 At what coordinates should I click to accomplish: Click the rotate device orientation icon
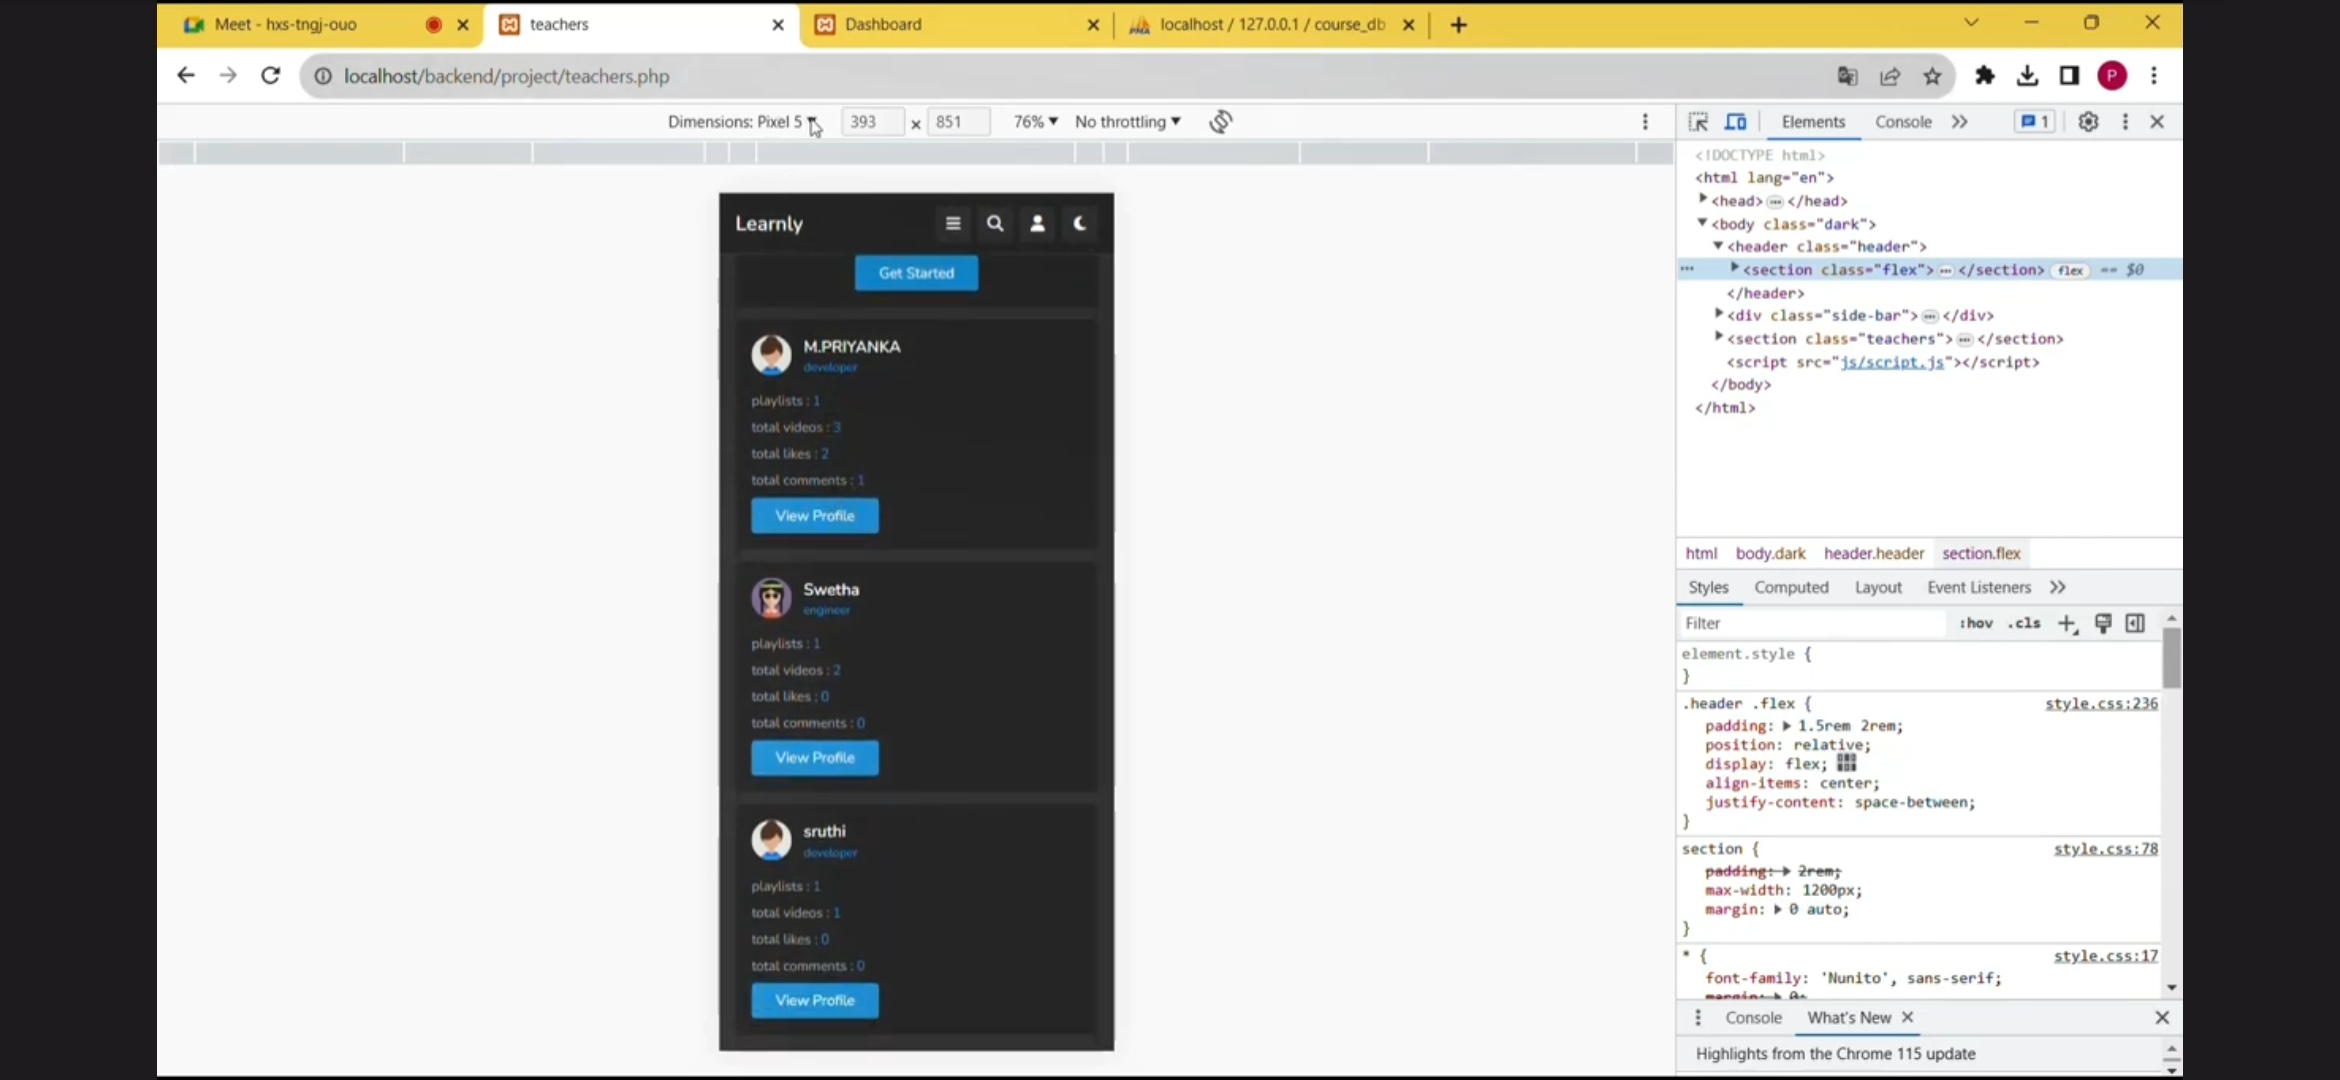(1220, 122)
